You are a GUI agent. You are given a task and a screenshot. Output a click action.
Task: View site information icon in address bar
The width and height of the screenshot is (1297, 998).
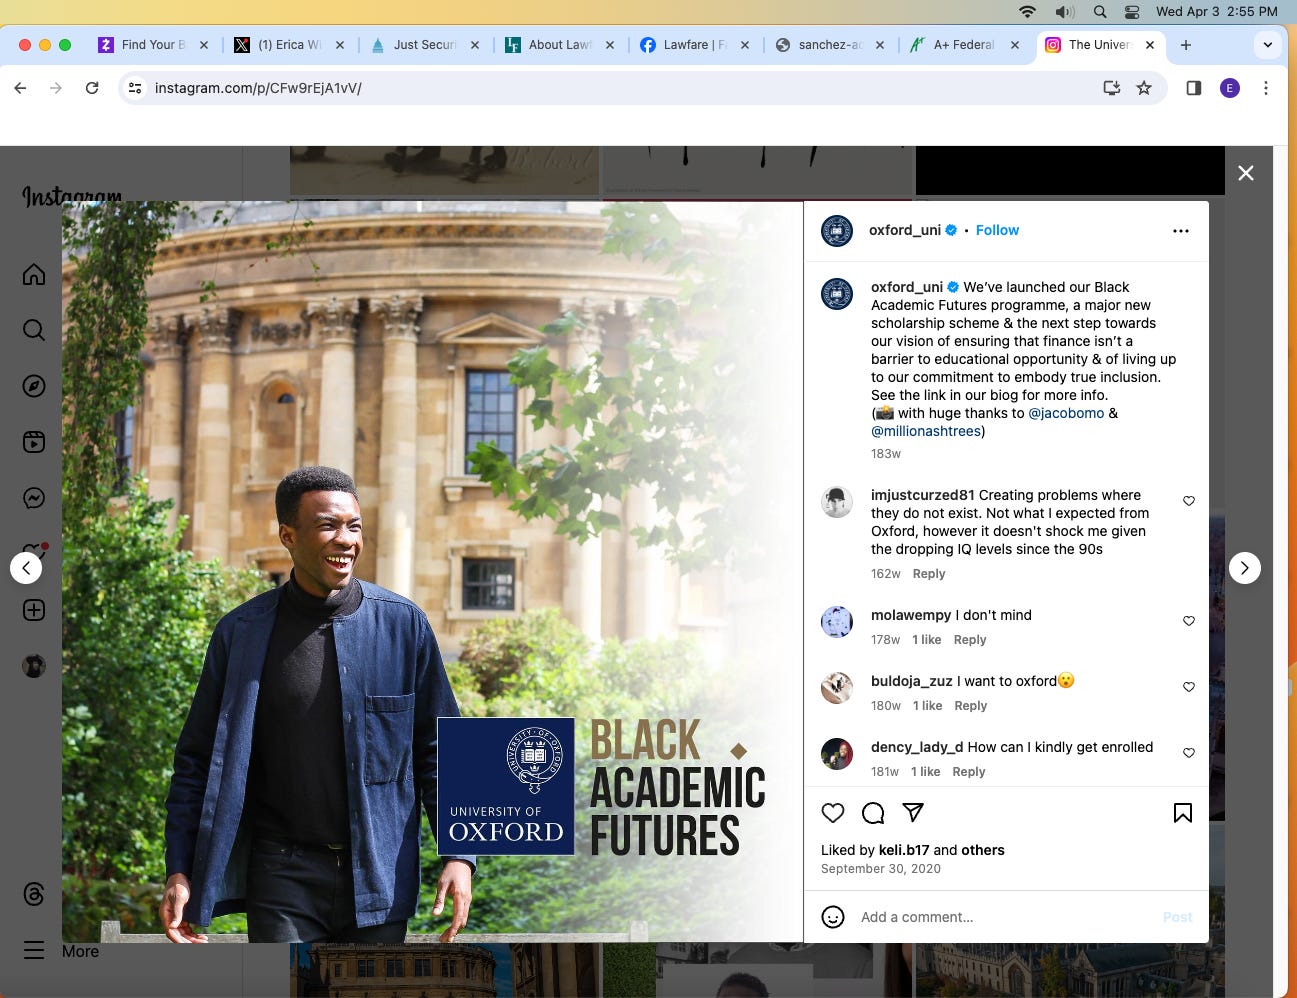coord(135,88)
